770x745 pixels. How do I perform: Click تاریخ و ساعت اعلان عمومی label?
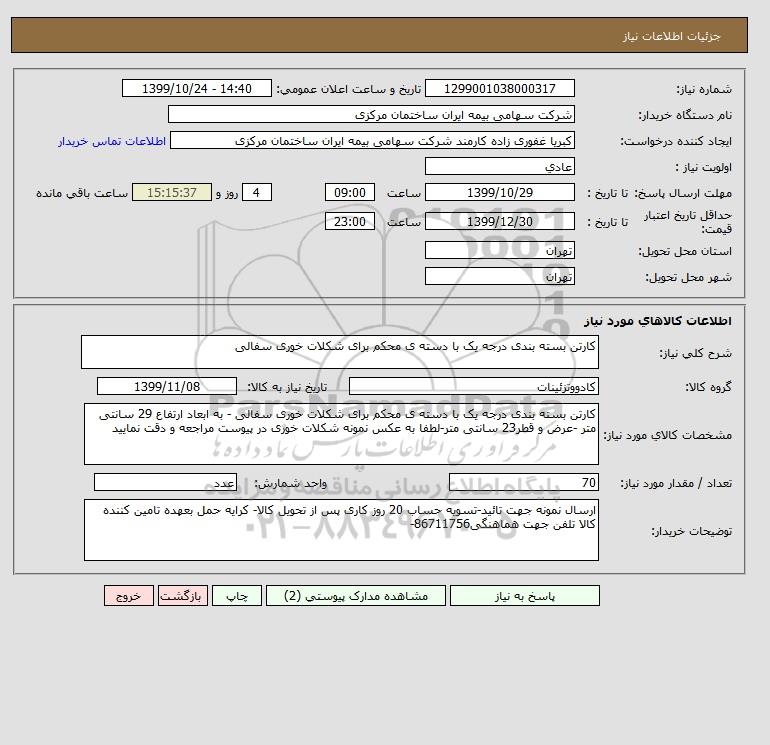coord(349,89)
